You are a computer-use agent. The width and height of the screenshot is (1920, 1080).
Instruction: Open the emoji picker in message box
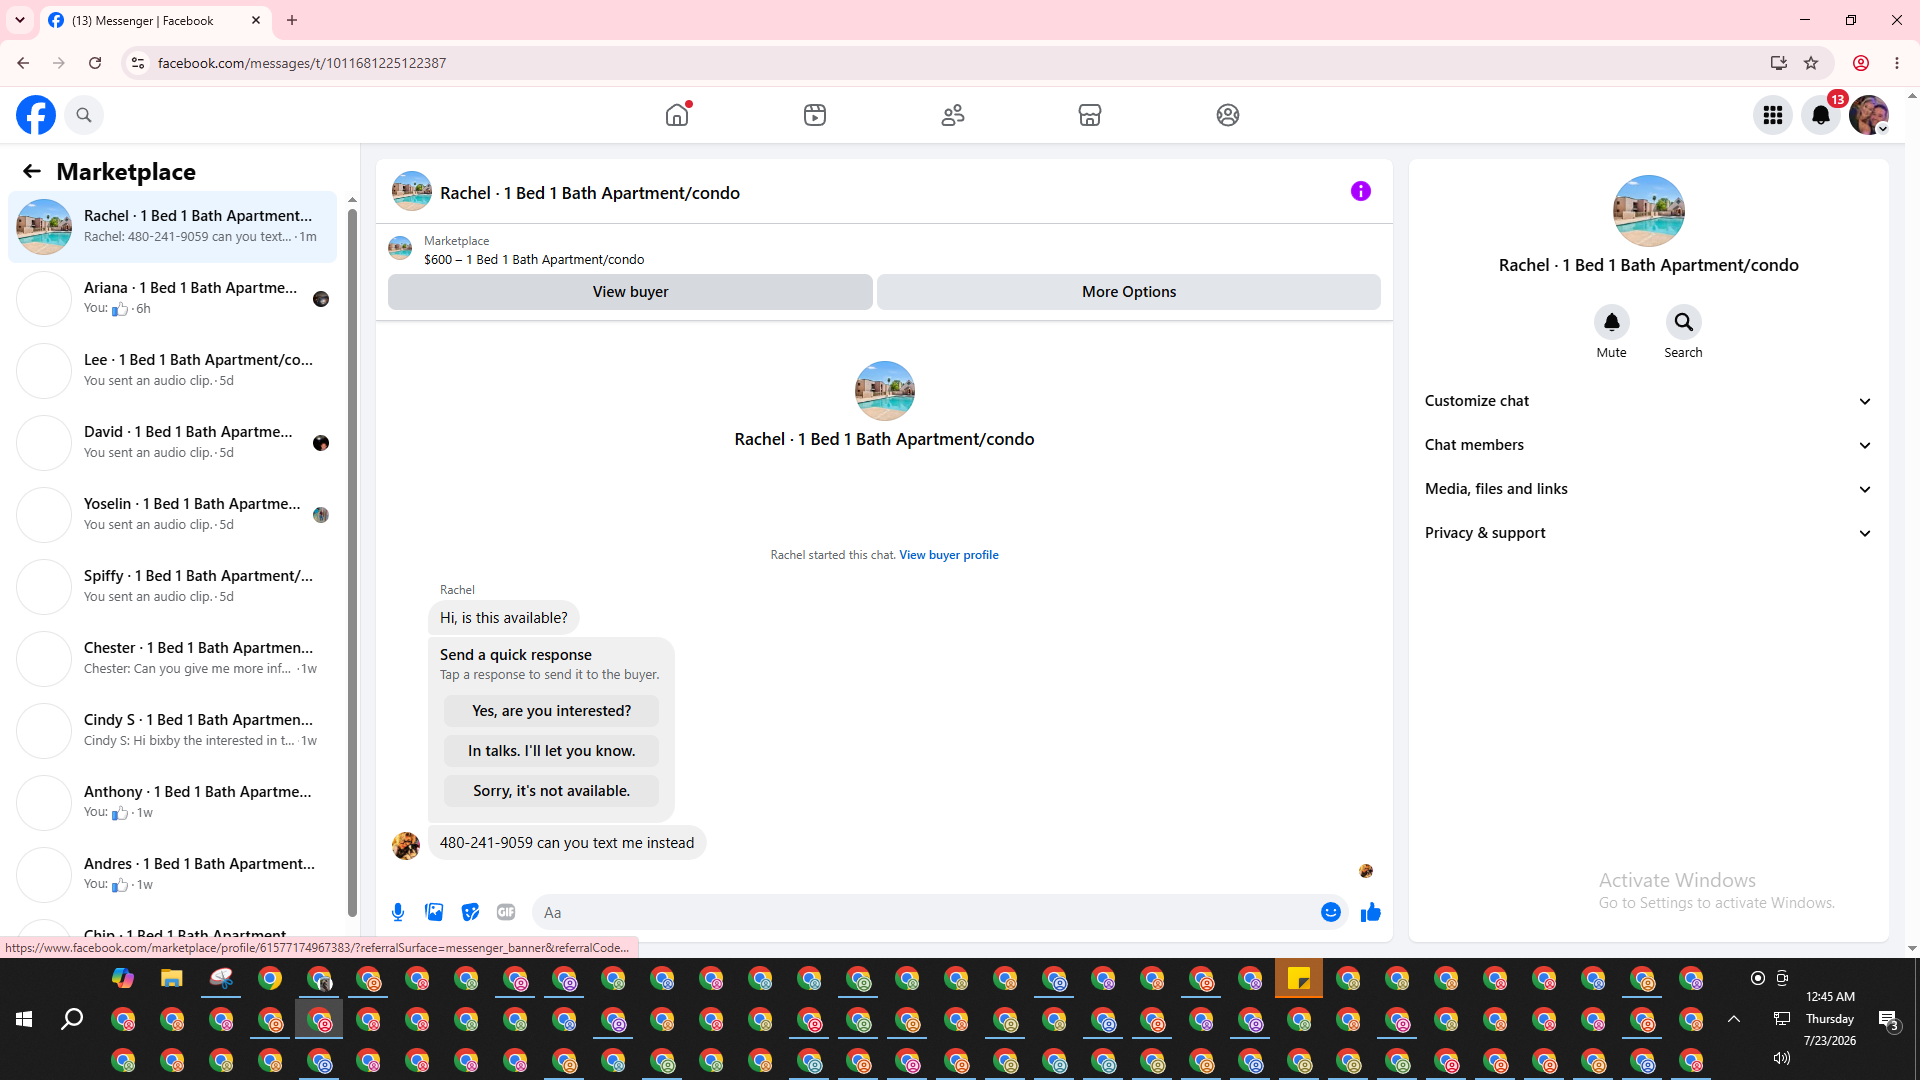pos(1331,912)
